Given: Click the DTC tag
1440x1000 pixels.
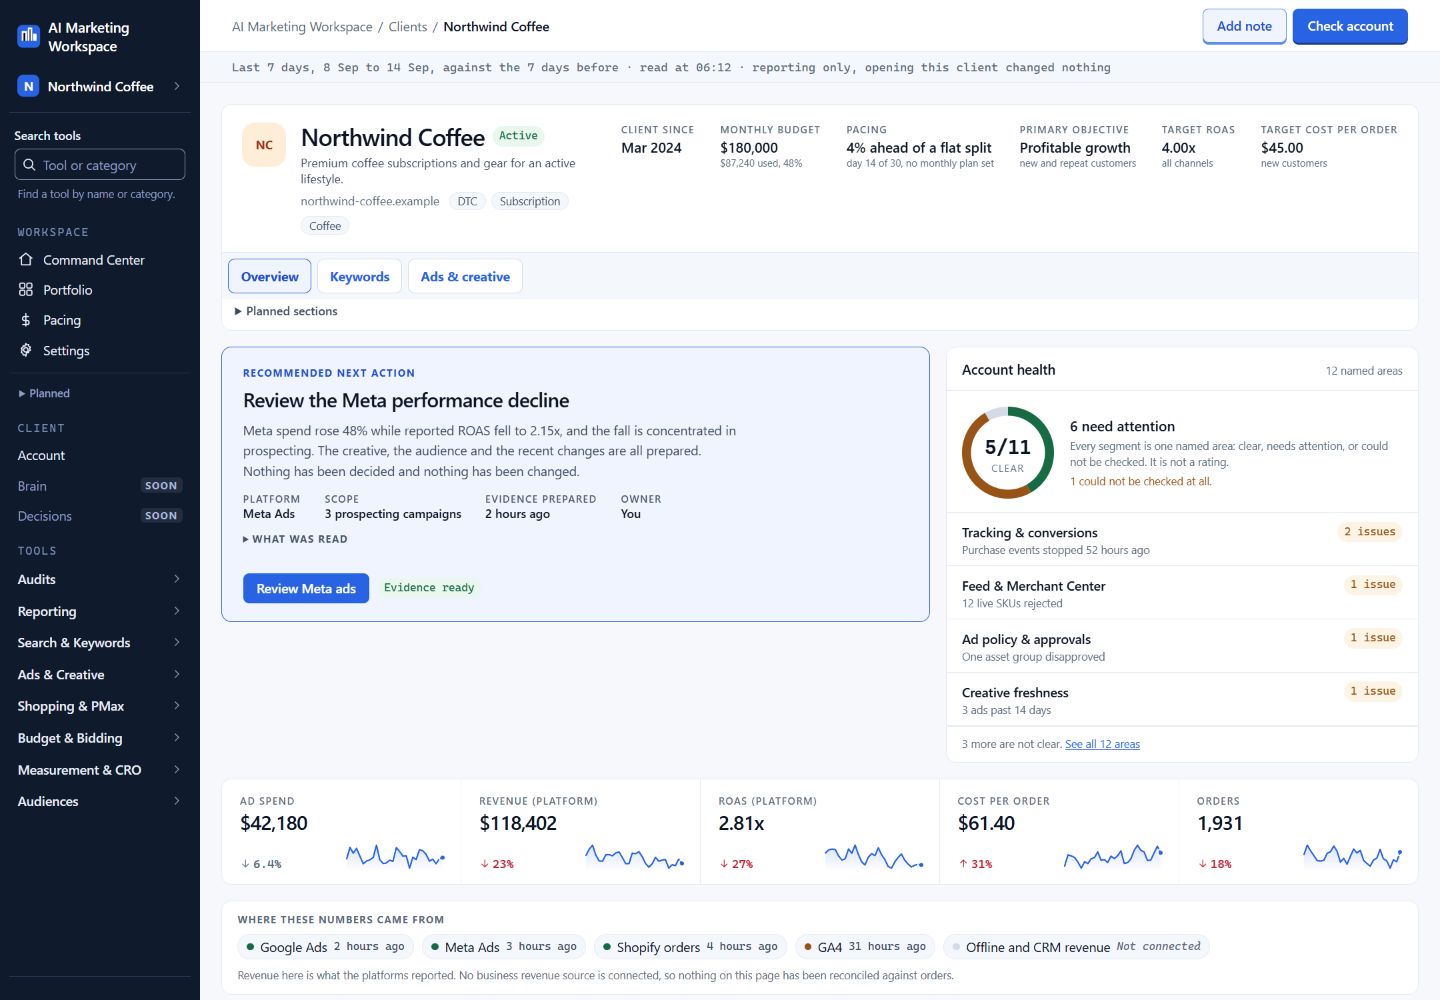Looking at the screenshot, I should [x=467, y=201].
